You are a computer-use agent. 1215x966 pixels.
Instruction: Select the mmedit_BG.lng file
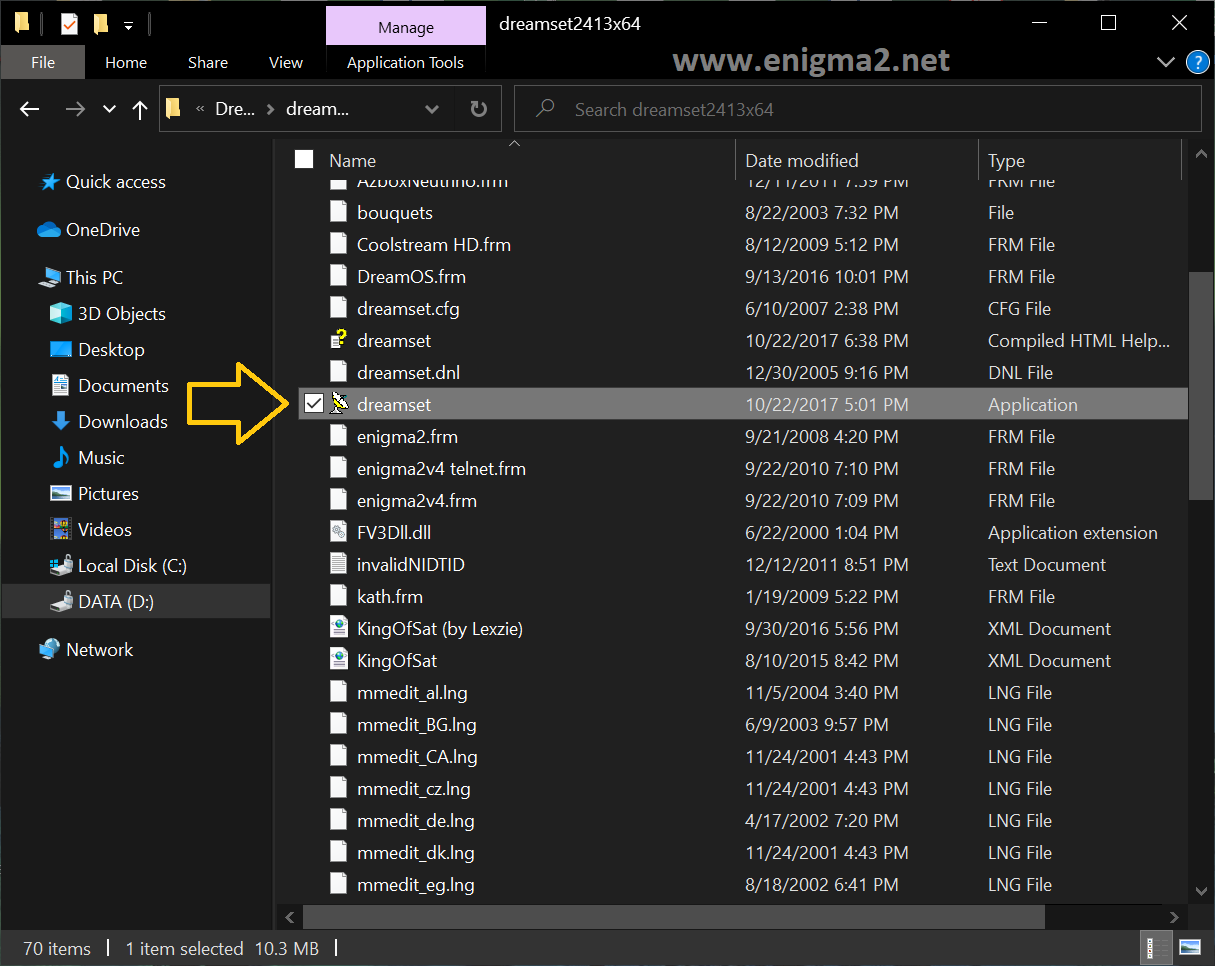click(x=417, y=724)
